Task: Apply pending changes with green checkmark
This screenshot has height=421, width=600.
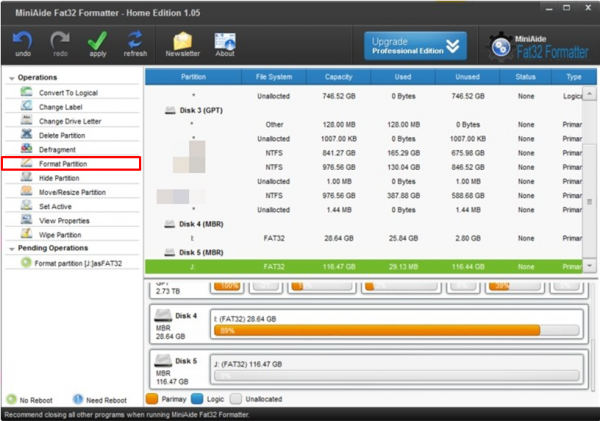Action: 97,43
